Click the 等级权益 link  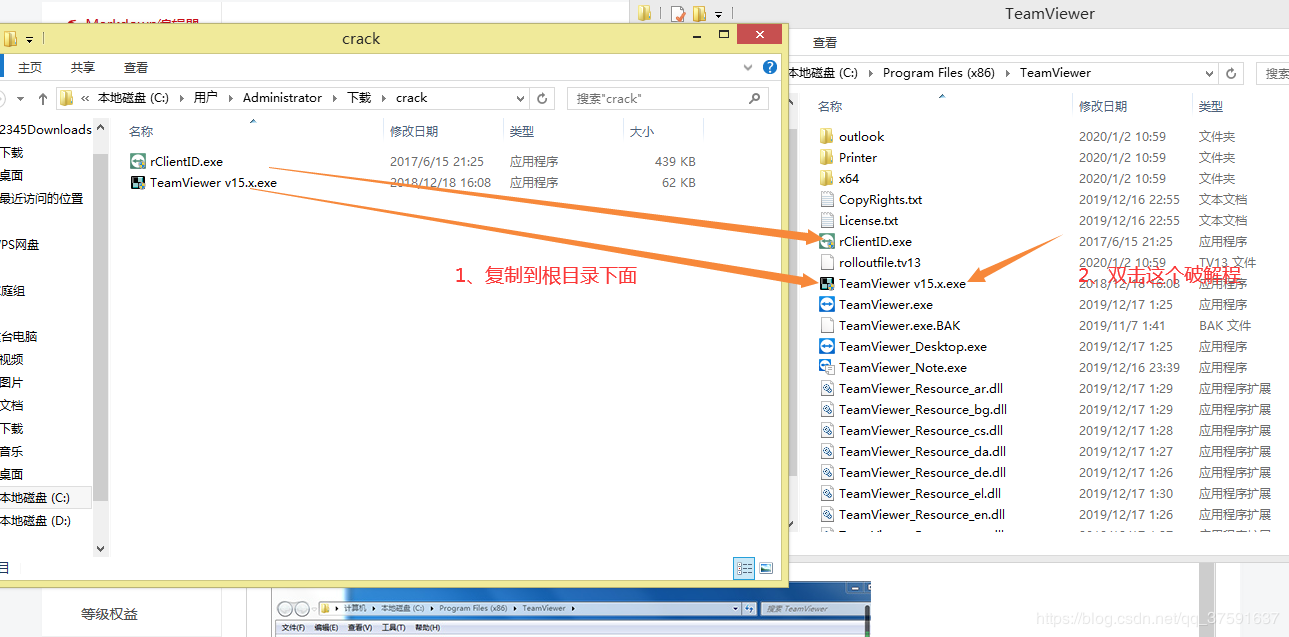109,614
